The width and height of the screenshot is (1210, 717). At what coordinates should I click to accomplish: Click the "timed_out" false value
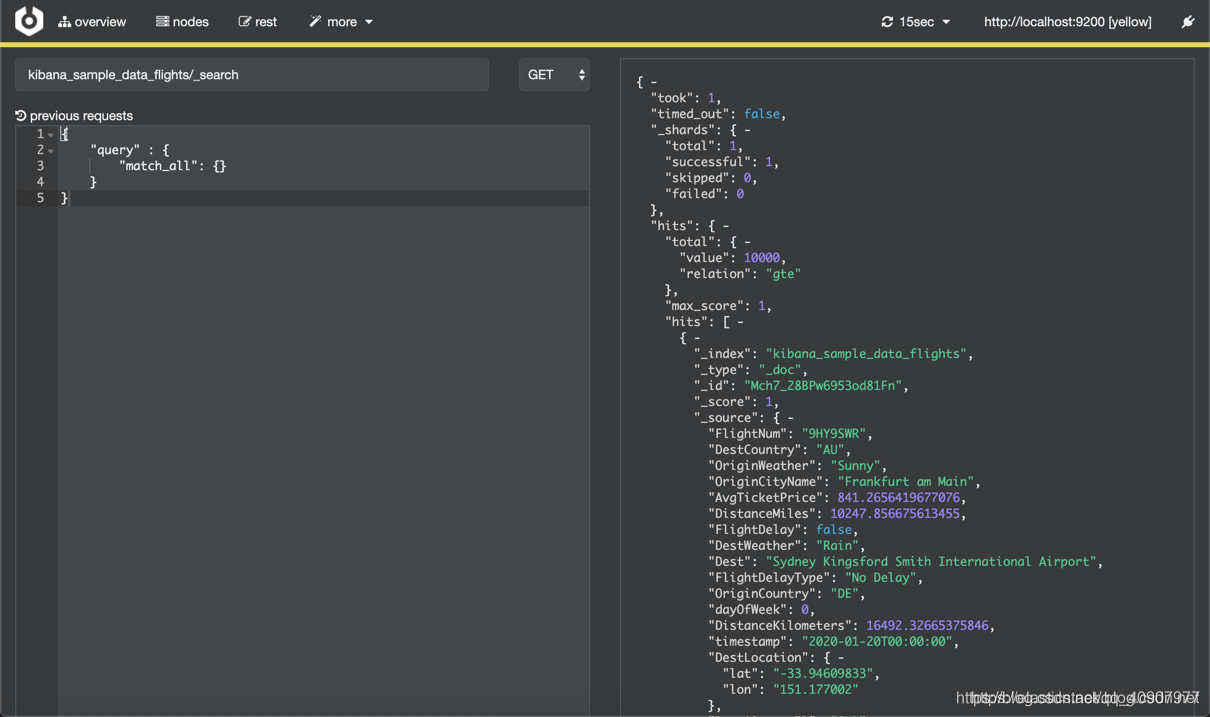click(761, 114)
